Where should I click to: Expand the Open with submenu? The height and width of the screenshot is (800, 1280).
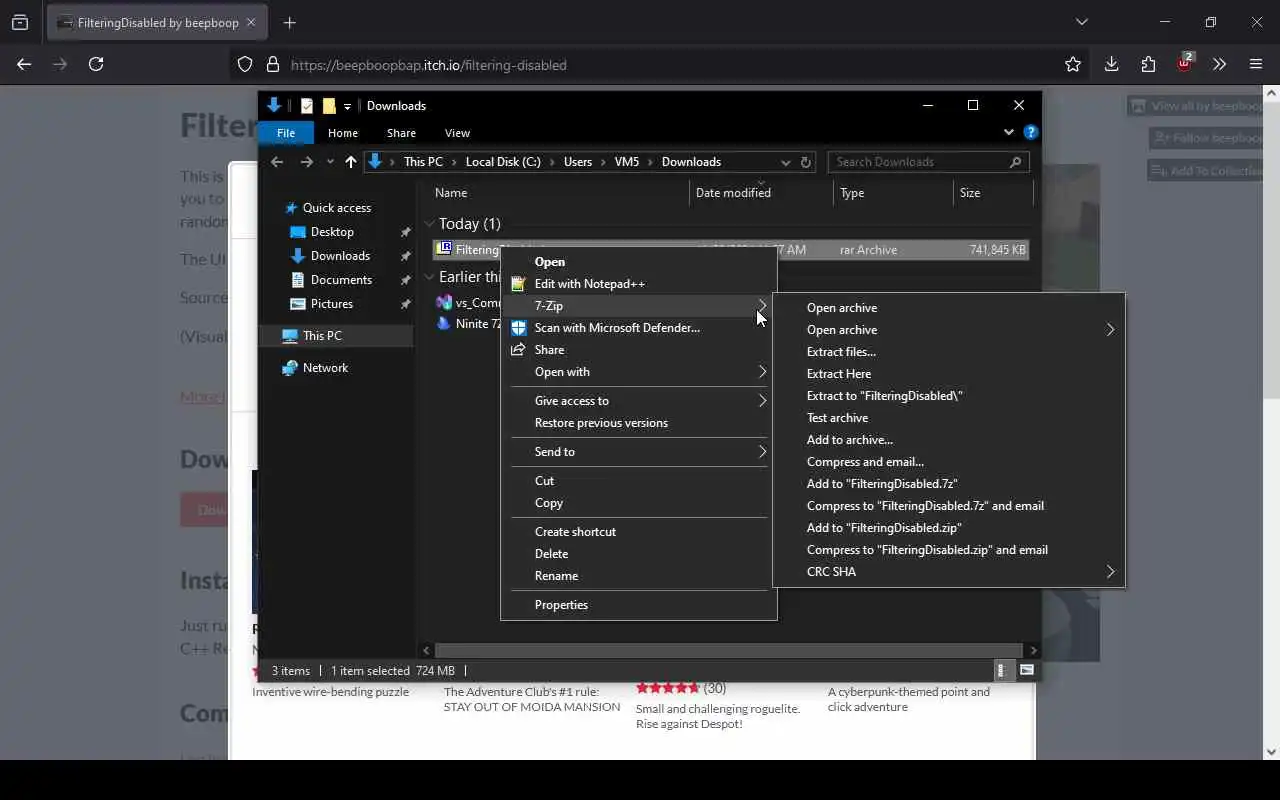click(x=762, y=372)
